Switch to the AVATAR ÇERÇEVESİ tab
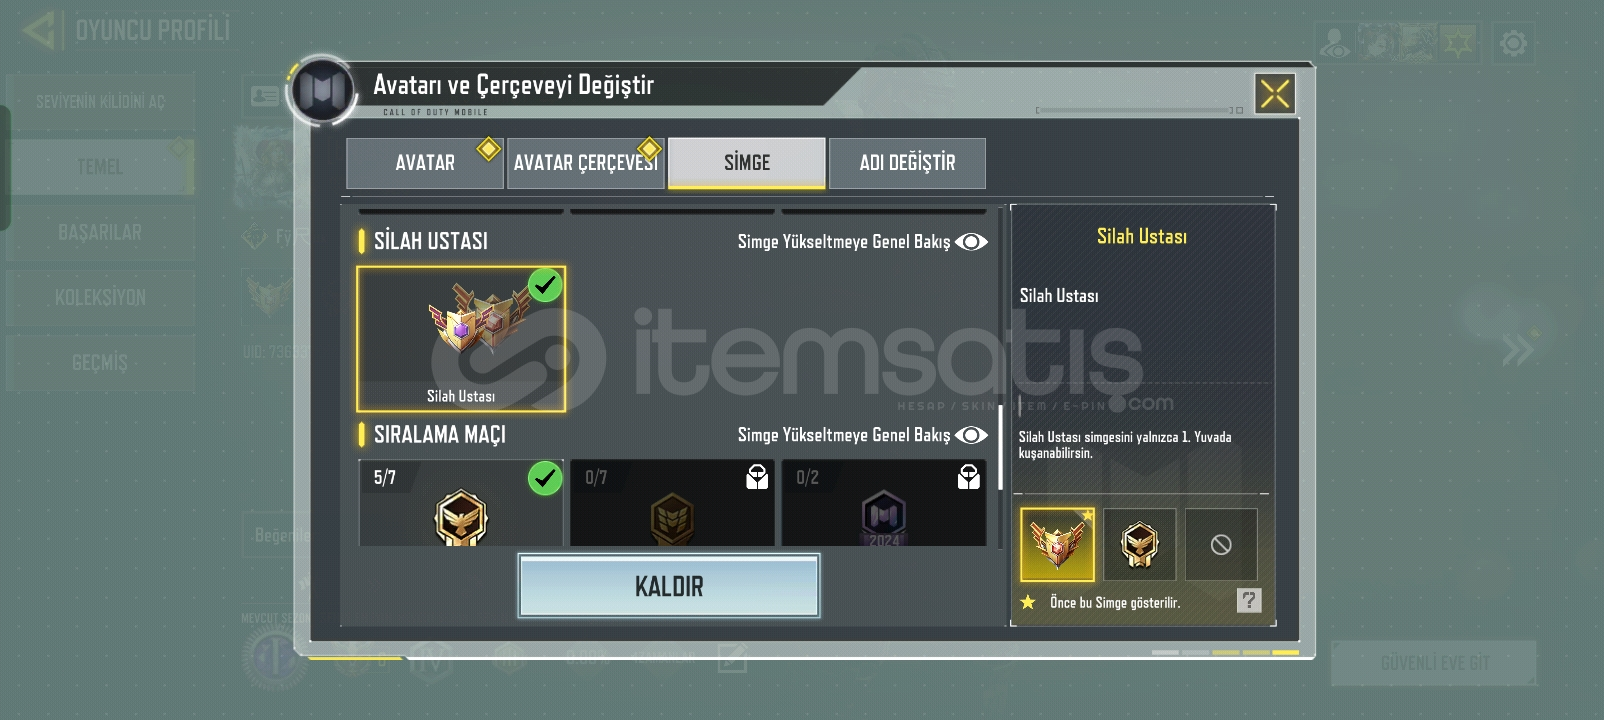This screenshot has height=720, width=1604. click(x=585, y=163)
